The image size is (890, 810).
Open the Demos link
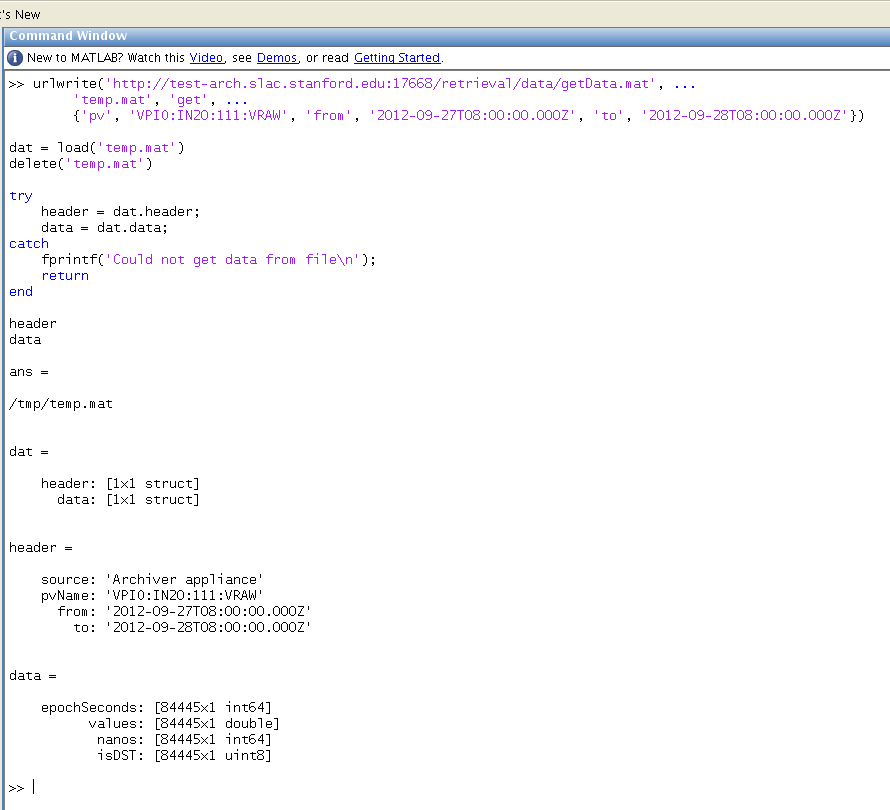tap(277, 58)
